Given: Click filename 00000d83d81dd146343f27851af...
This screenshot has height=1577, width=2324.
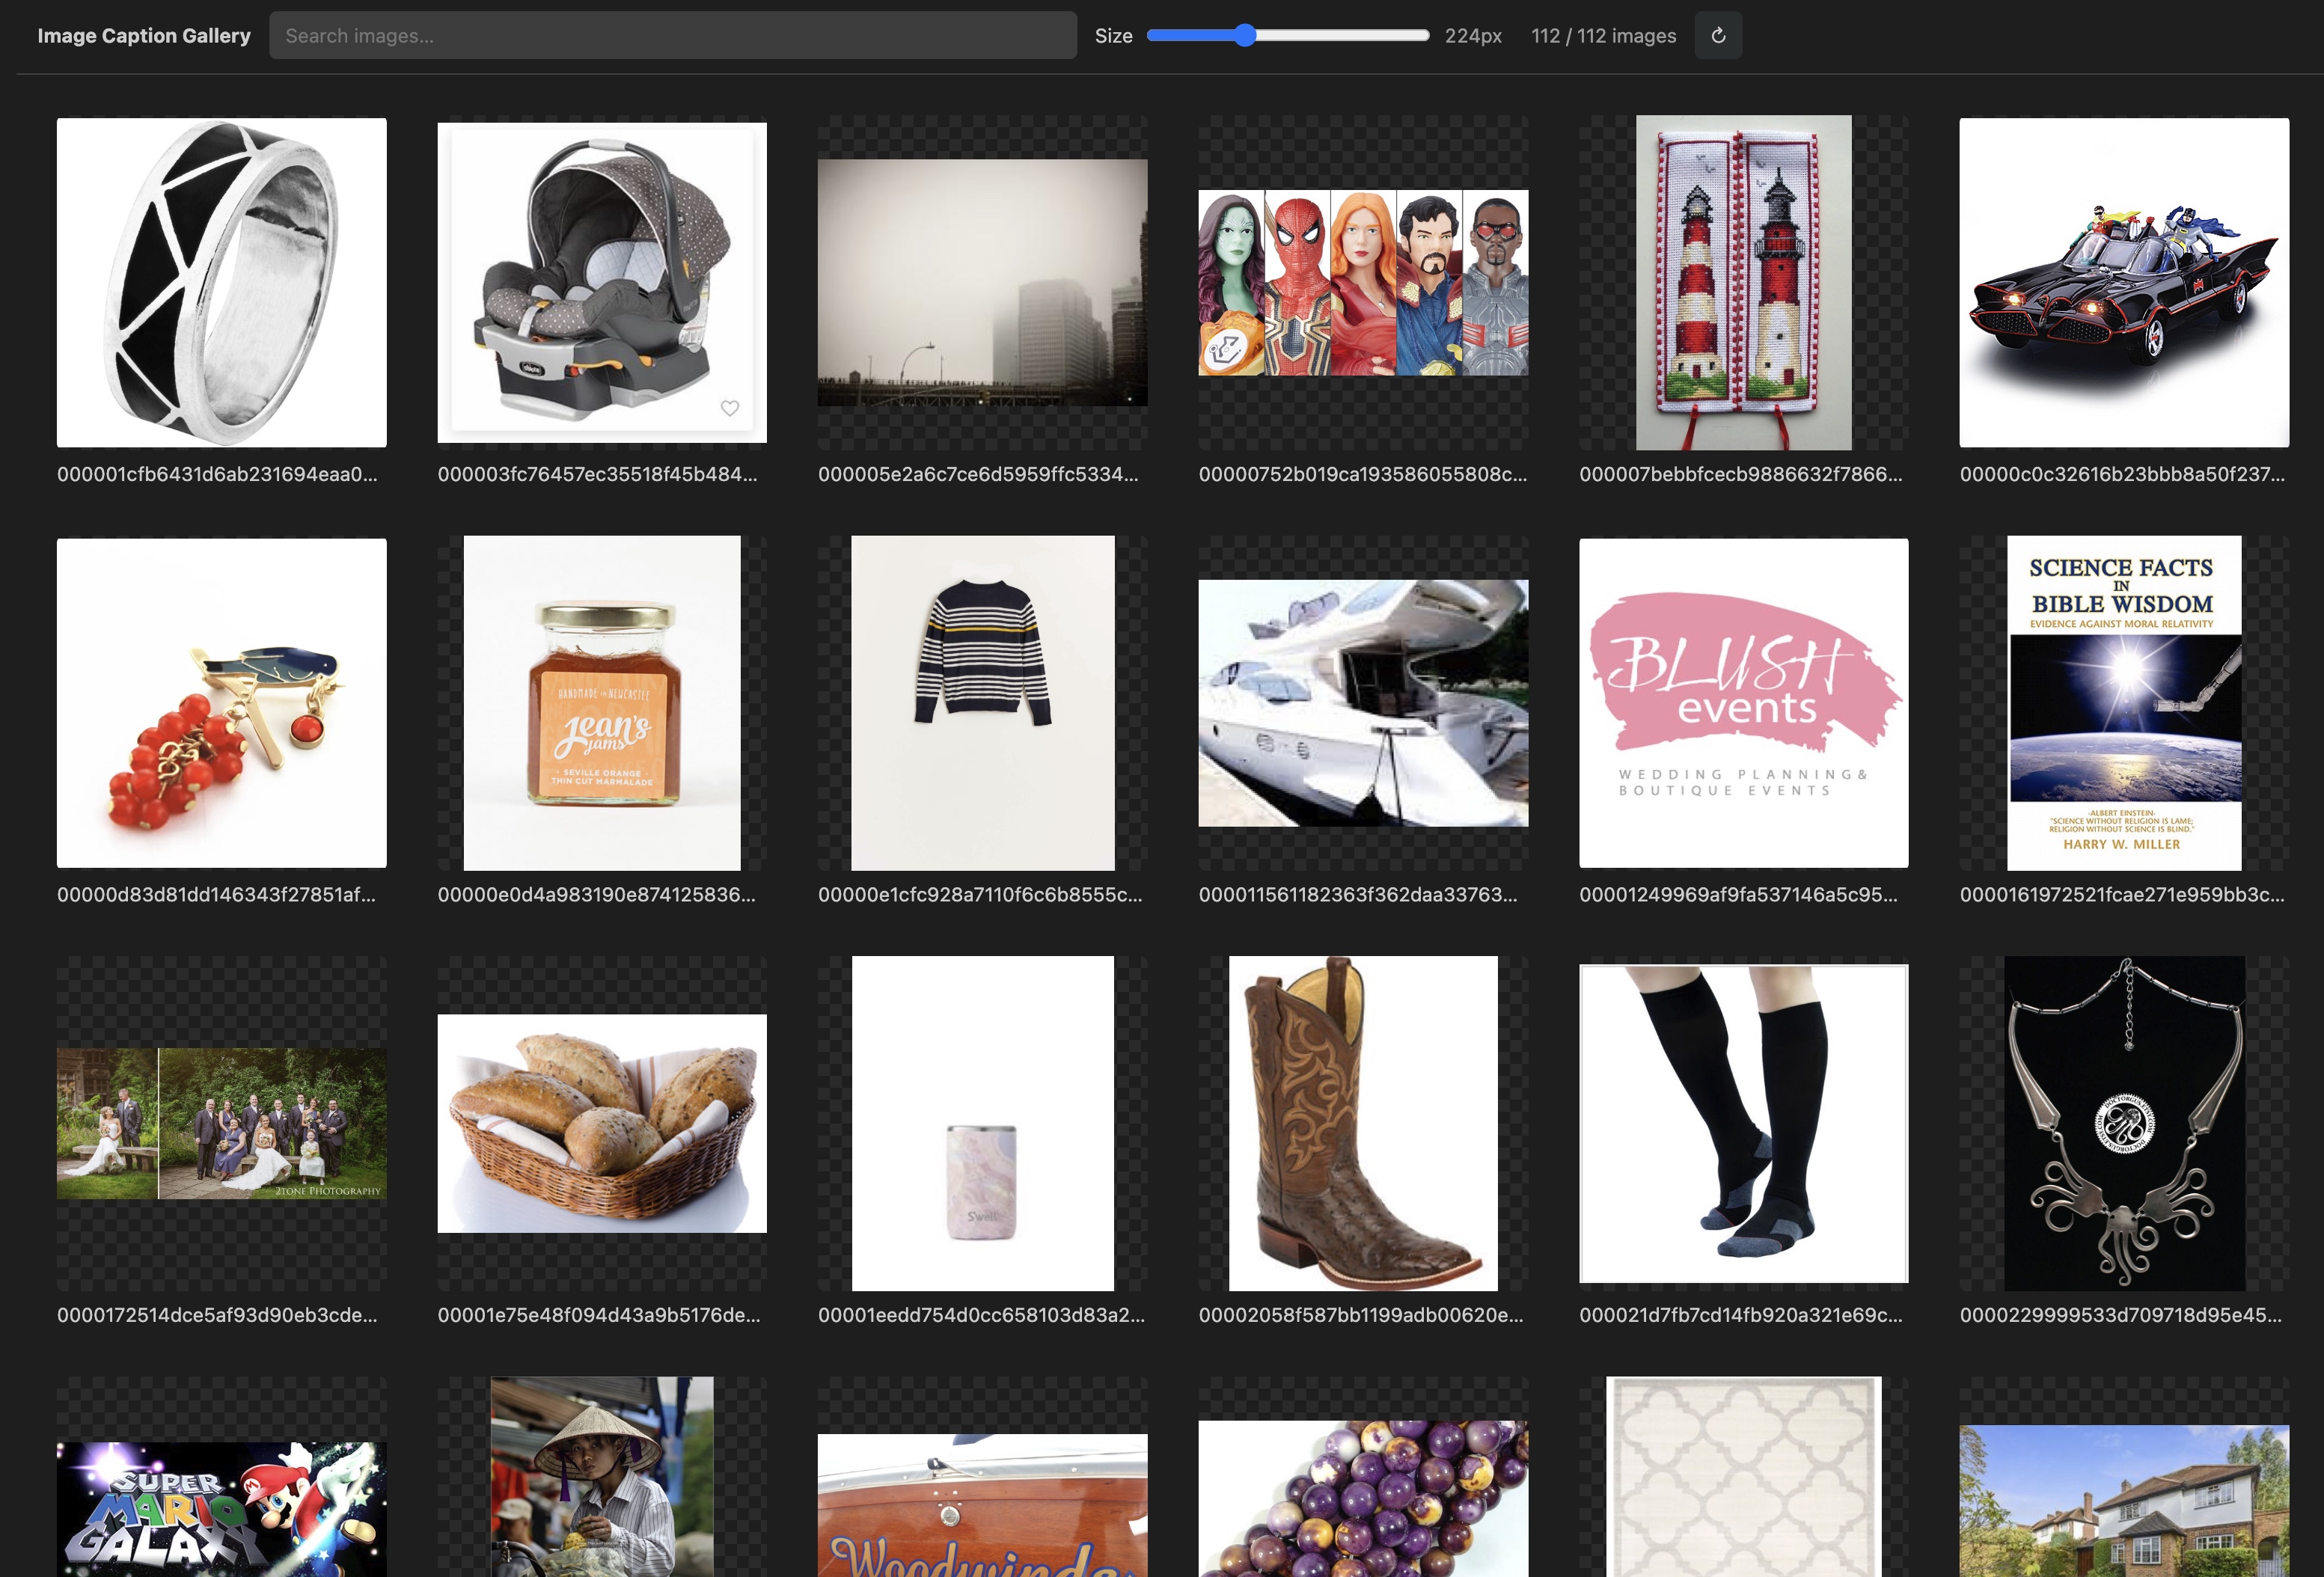Looking at the screenshot, I should click(217, 894).
